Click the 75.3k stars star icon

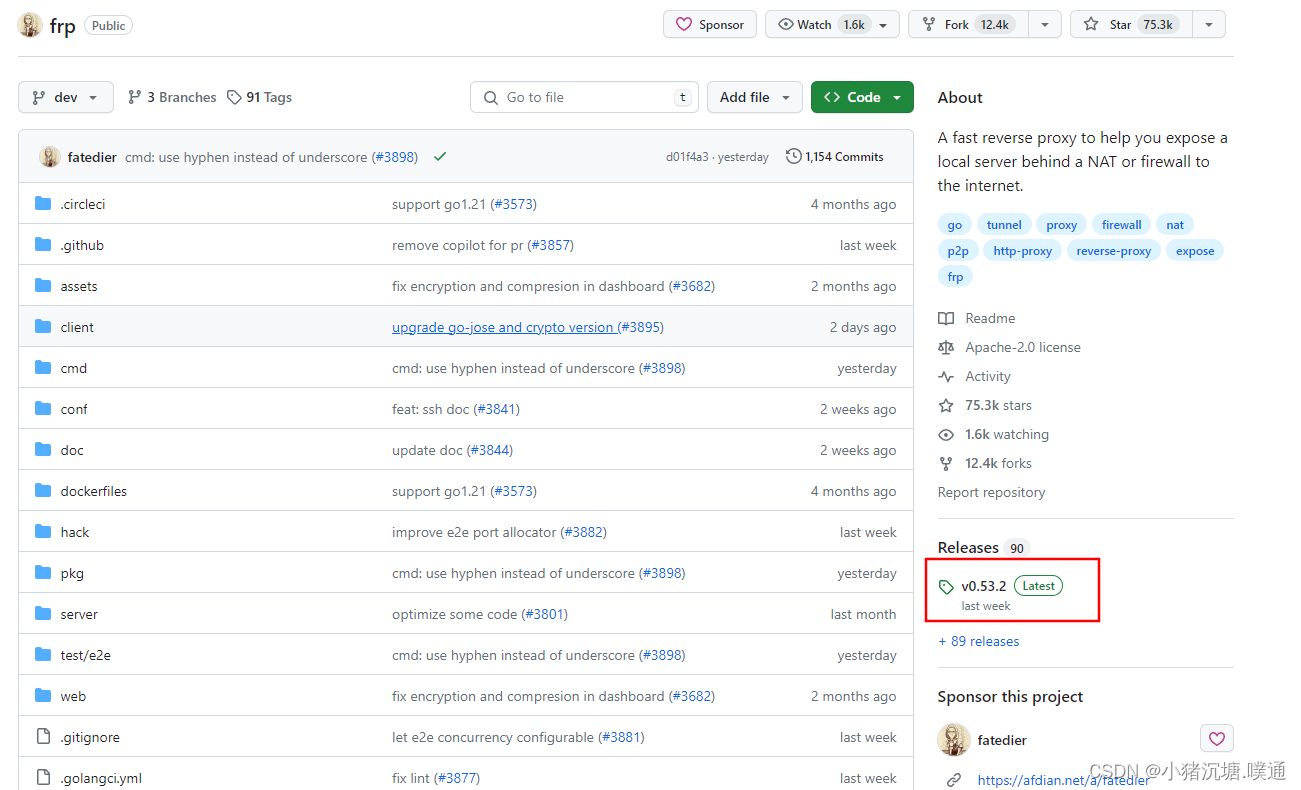click(946, 405)
